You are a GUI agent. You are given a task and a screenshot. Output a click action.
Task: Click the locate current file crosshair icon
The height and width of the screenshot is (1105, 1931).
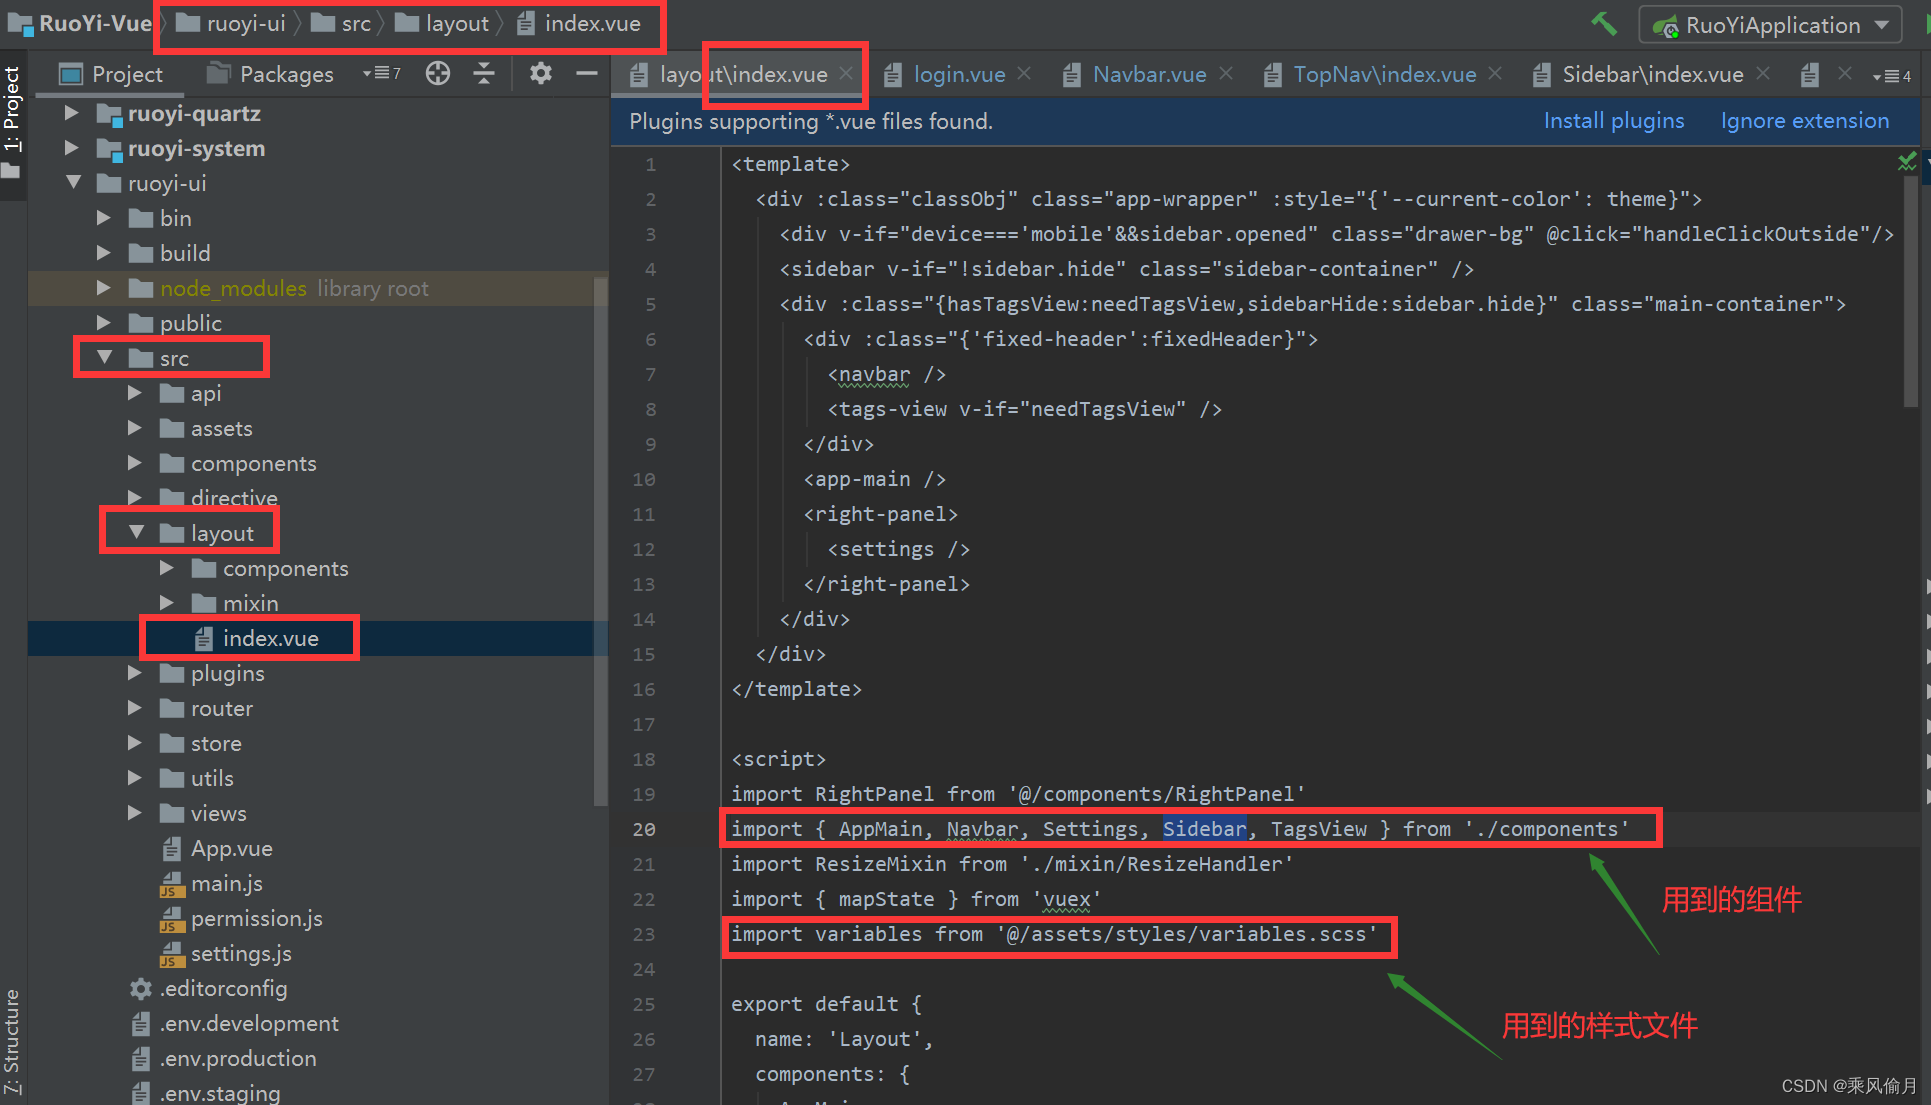(x=437, y=73)
